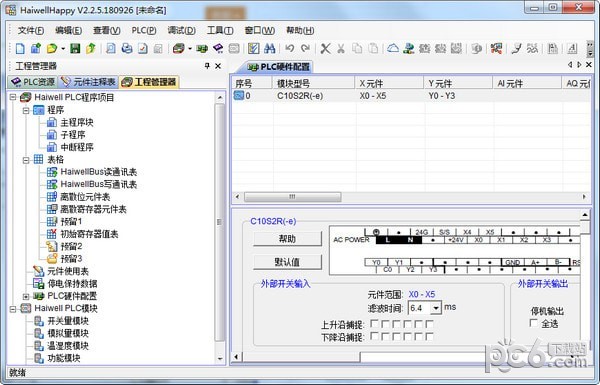600x385 pixels.
Task: Open dropdown arrow next to Open folder icon
Action: click(63, 49)
